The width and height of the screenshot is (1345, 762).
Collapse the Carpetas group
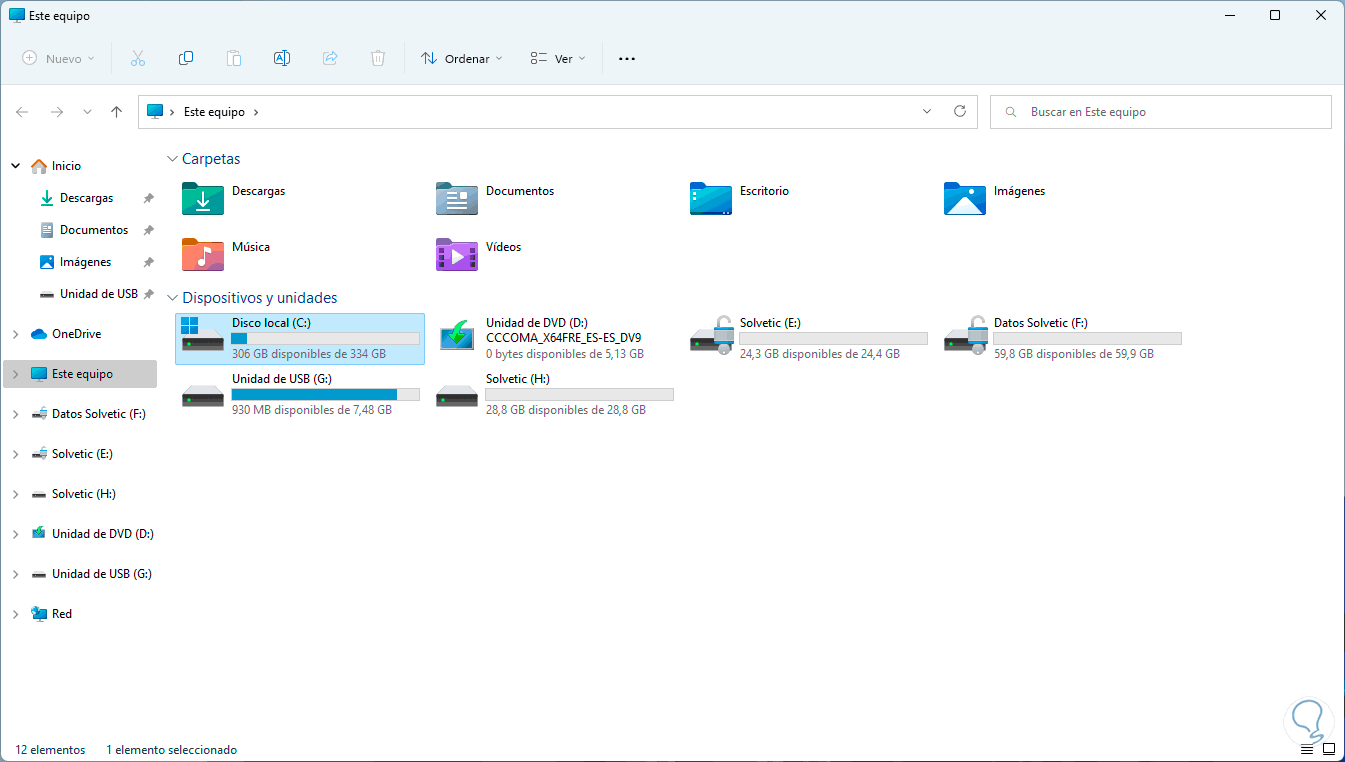point(173,159)
